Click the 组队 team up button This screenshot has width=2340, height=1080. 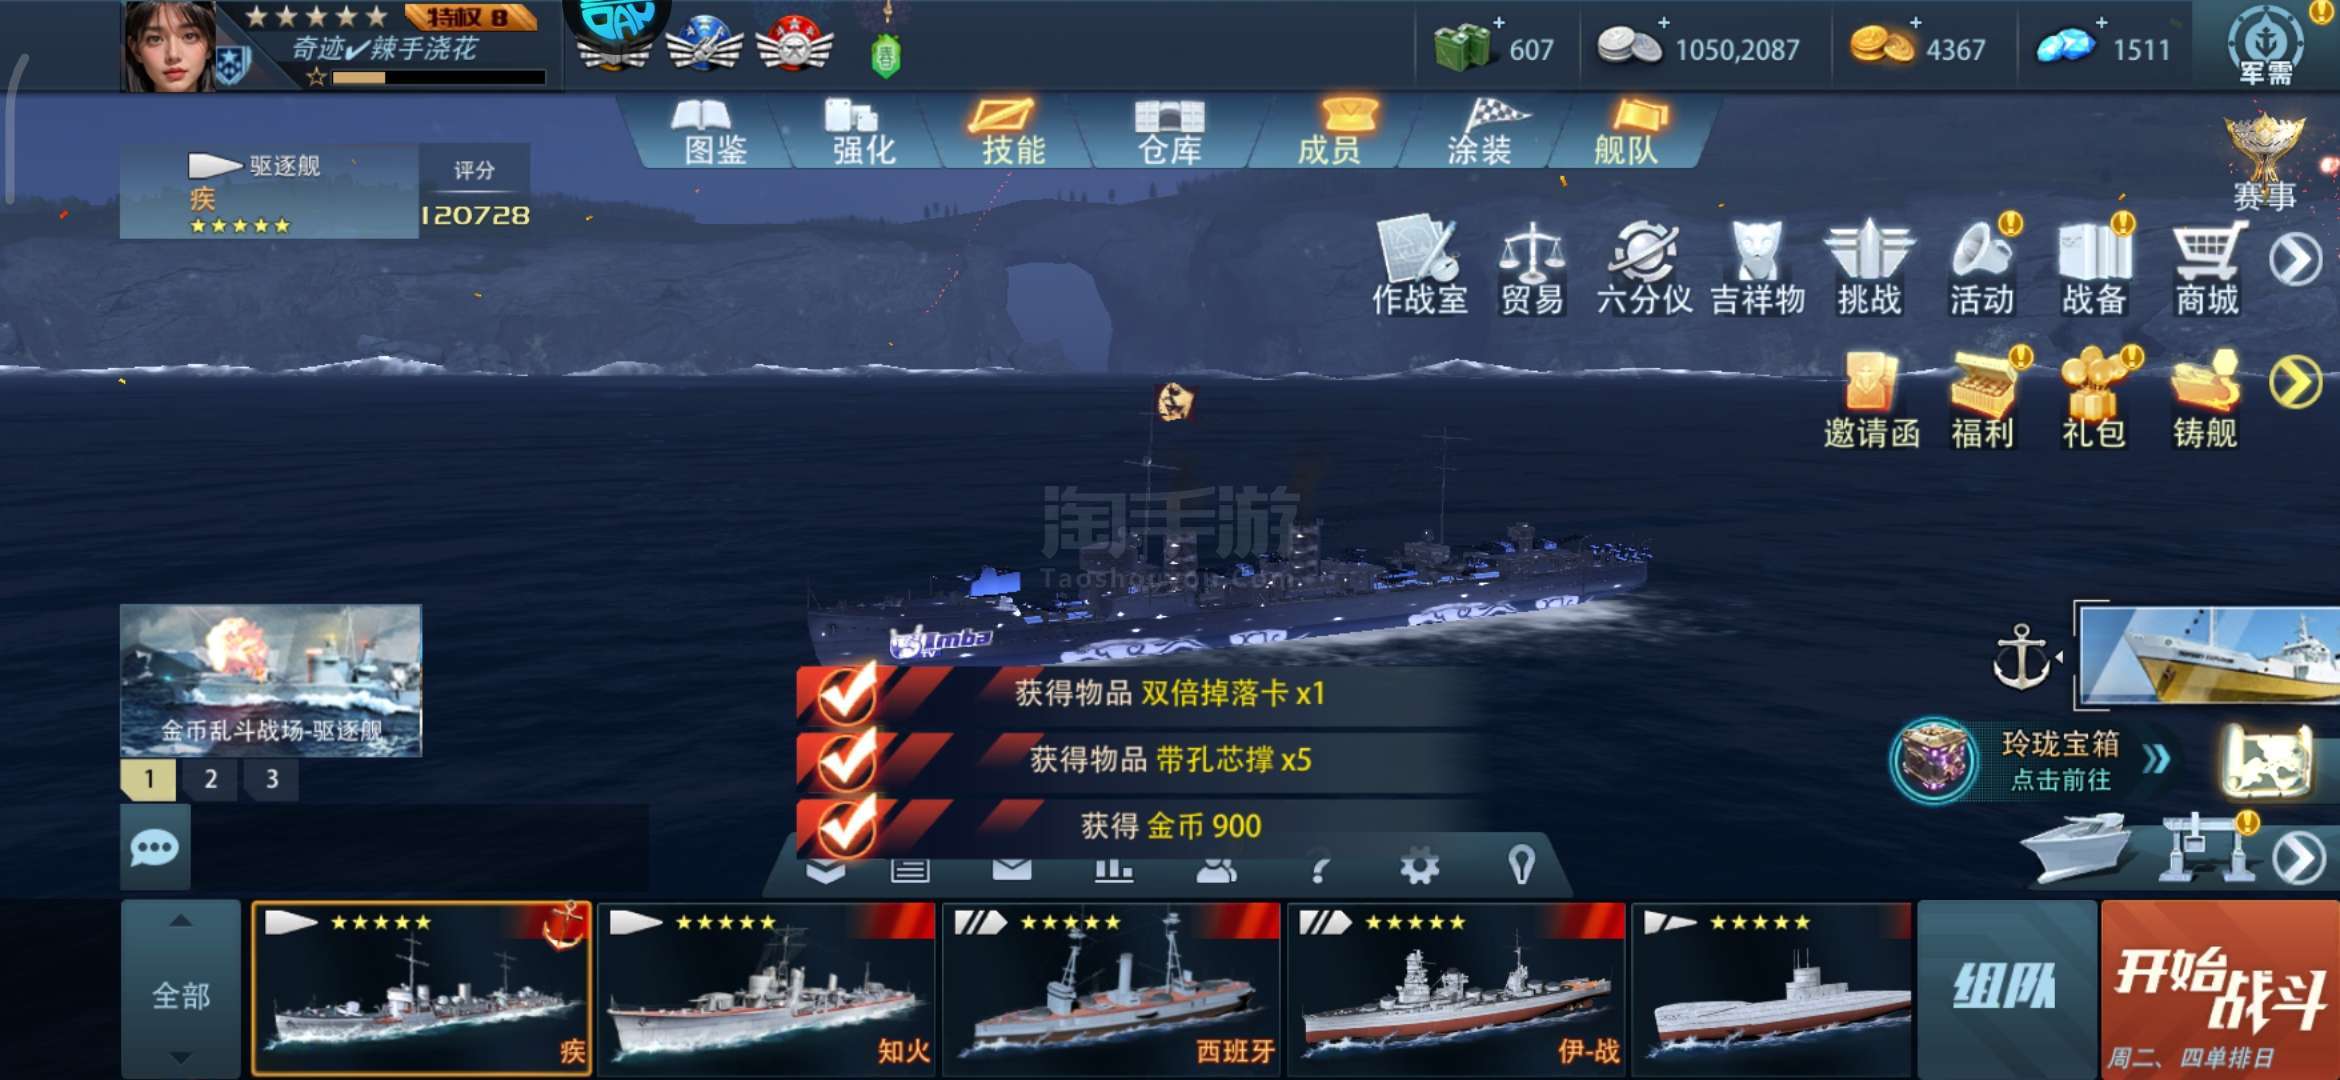2006,988
